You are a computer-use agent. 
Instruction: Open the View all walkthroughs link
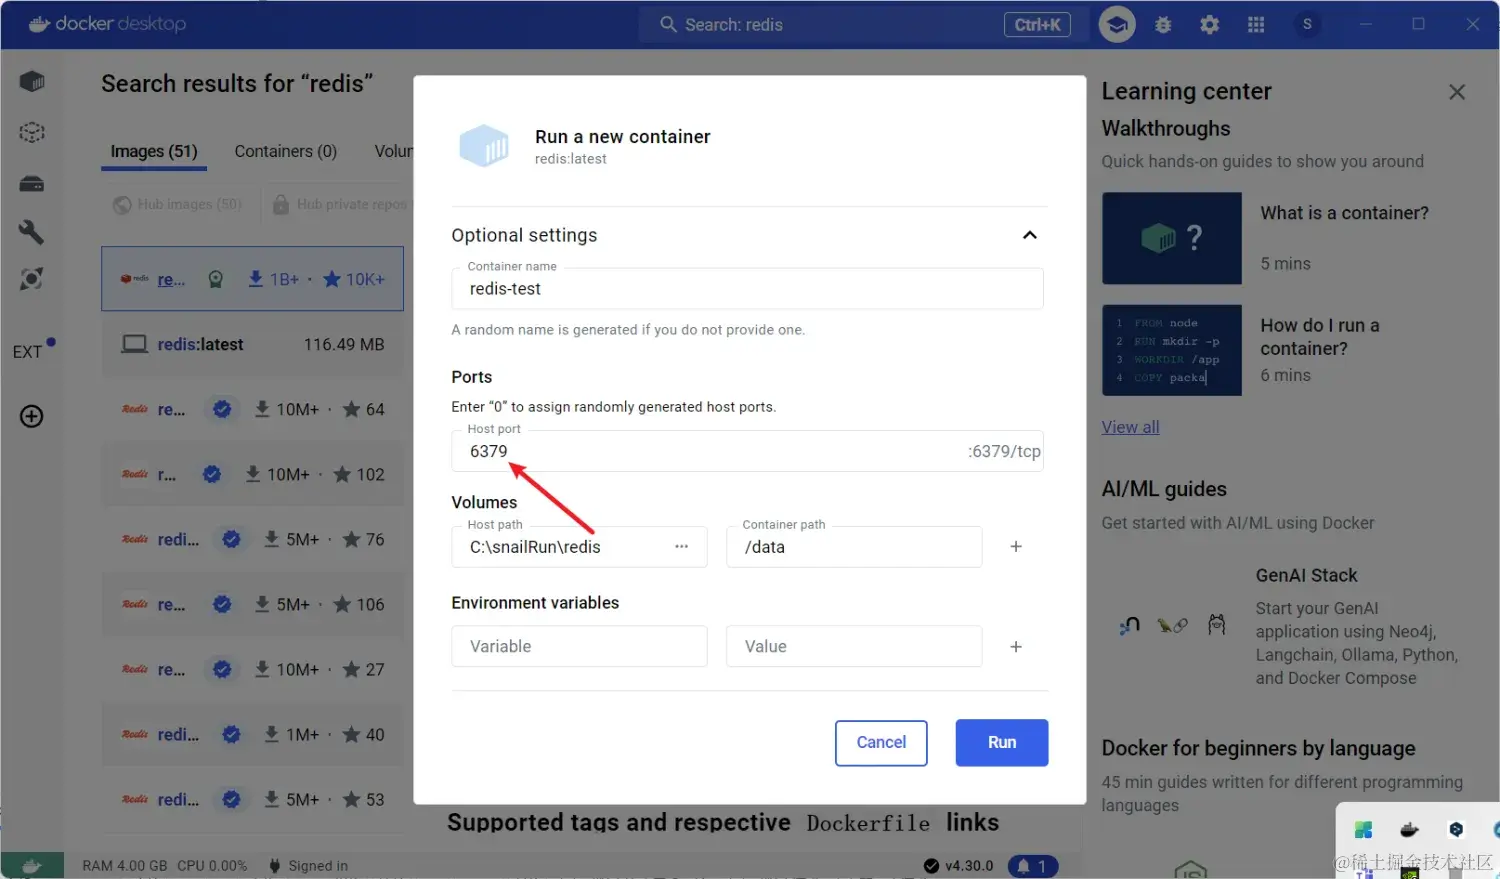[x=1130, y=427]
